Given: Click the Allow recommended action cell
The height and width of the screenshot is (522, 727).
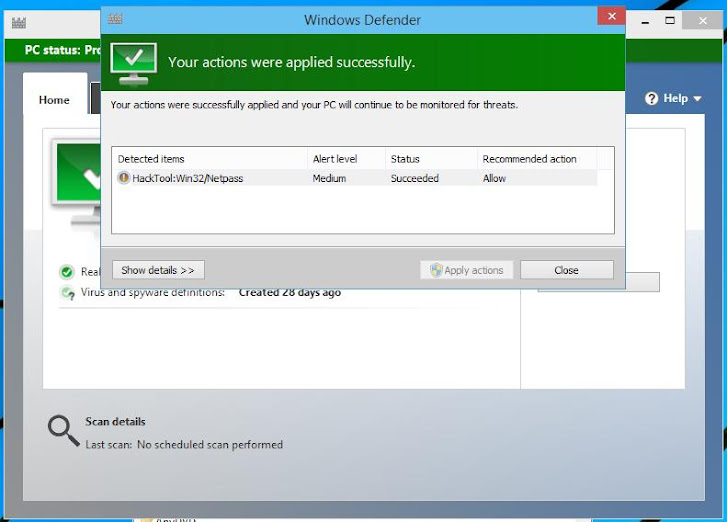Looking at the screenshot, I should (494, 178).
